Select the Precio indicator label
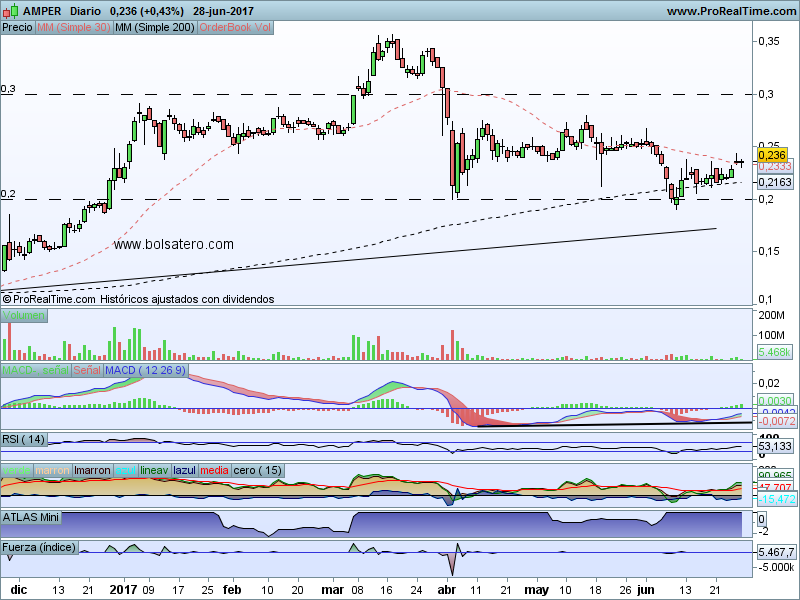Viewport: 800px width, 600px height. [x=17, y=28]
